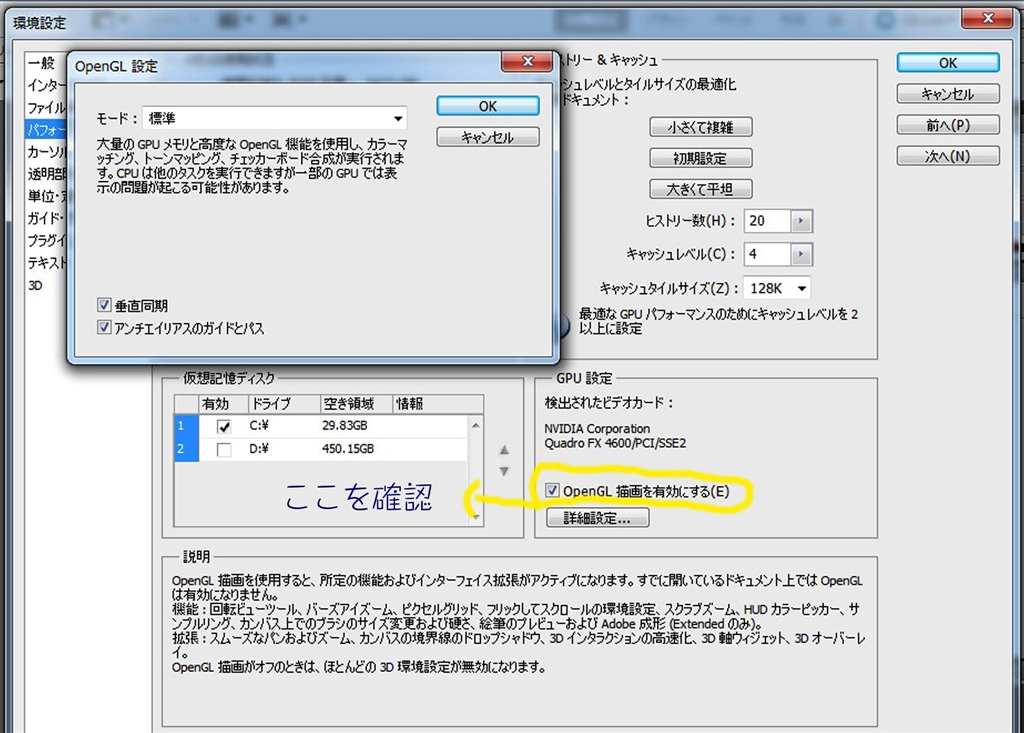The image size is (1024, 733).
Task: Click the 小さくて複雑 button
Action: (x=701, y=127)
